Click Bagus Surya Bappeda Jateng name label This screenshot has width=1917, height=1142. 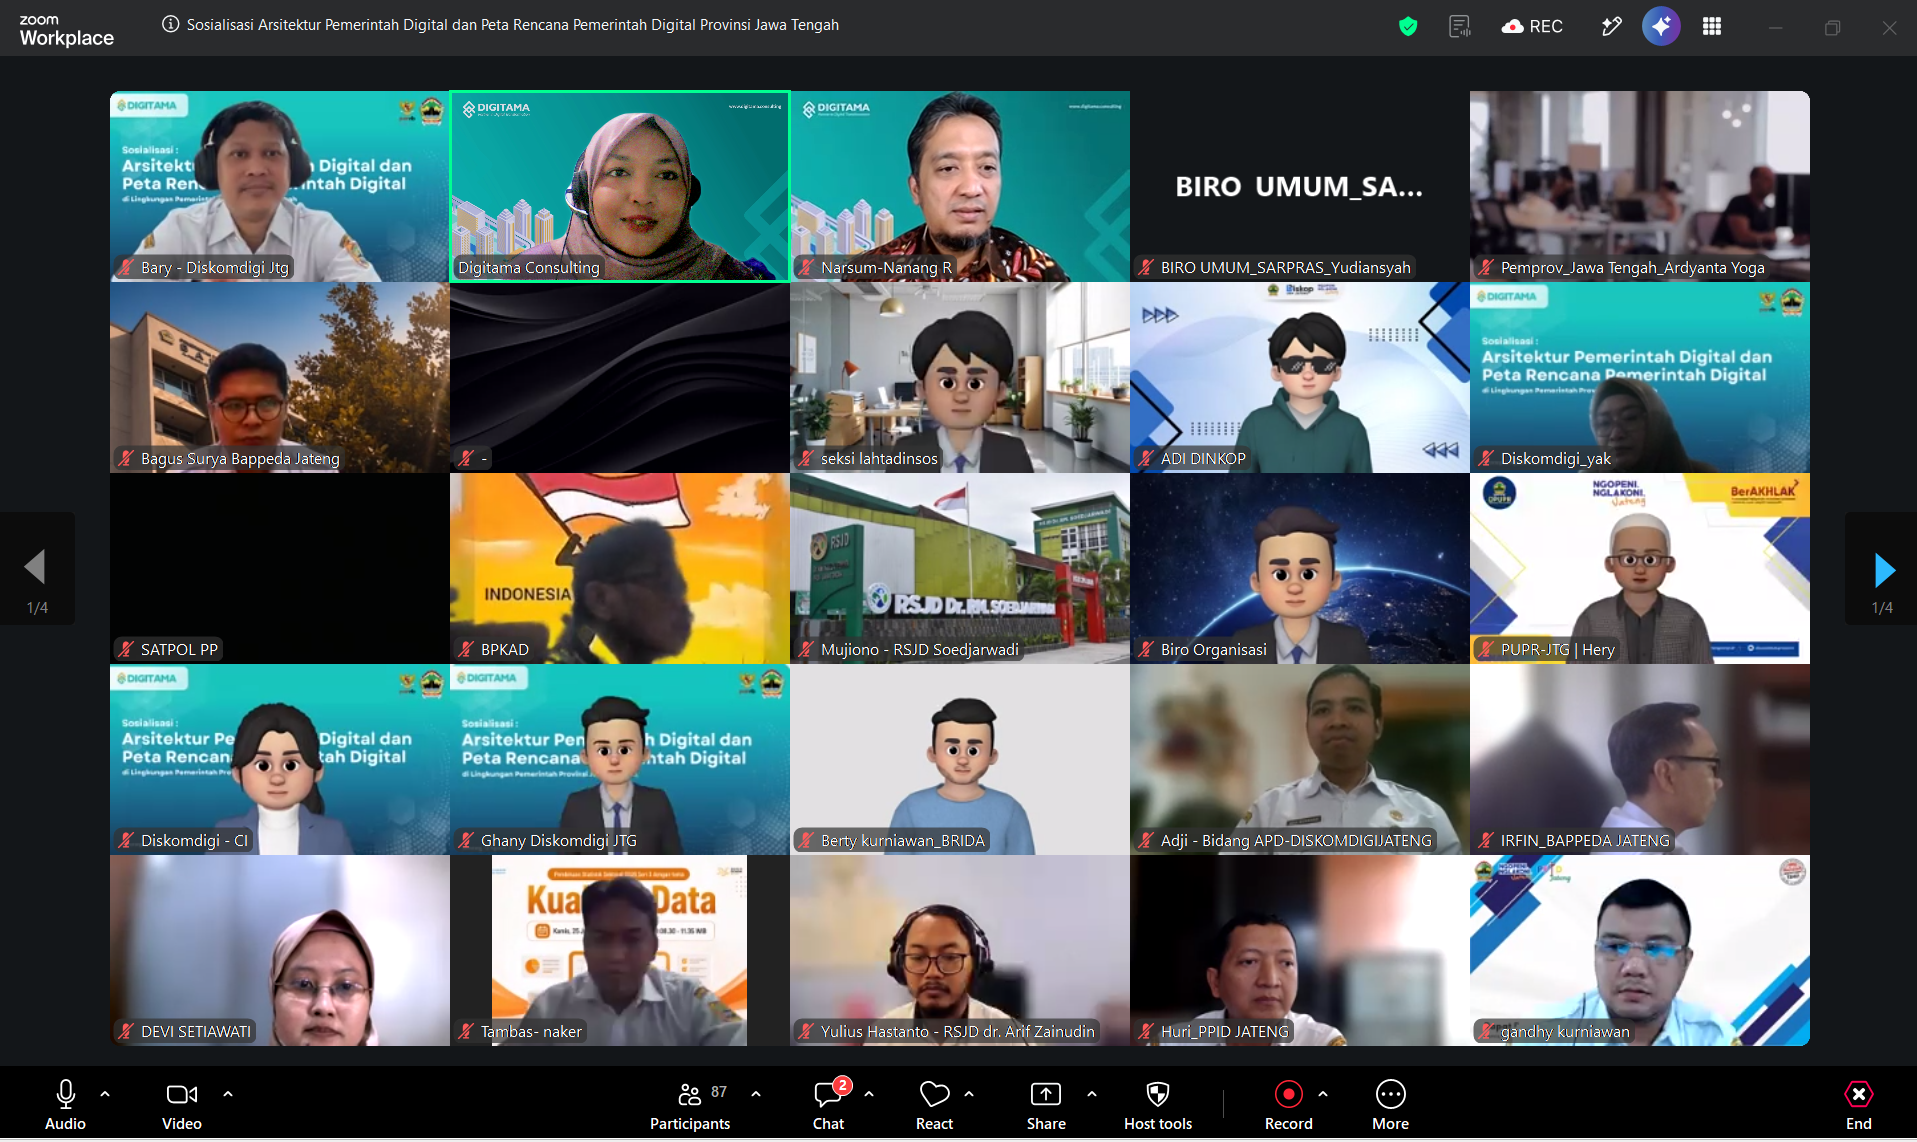tap(240, 459)
